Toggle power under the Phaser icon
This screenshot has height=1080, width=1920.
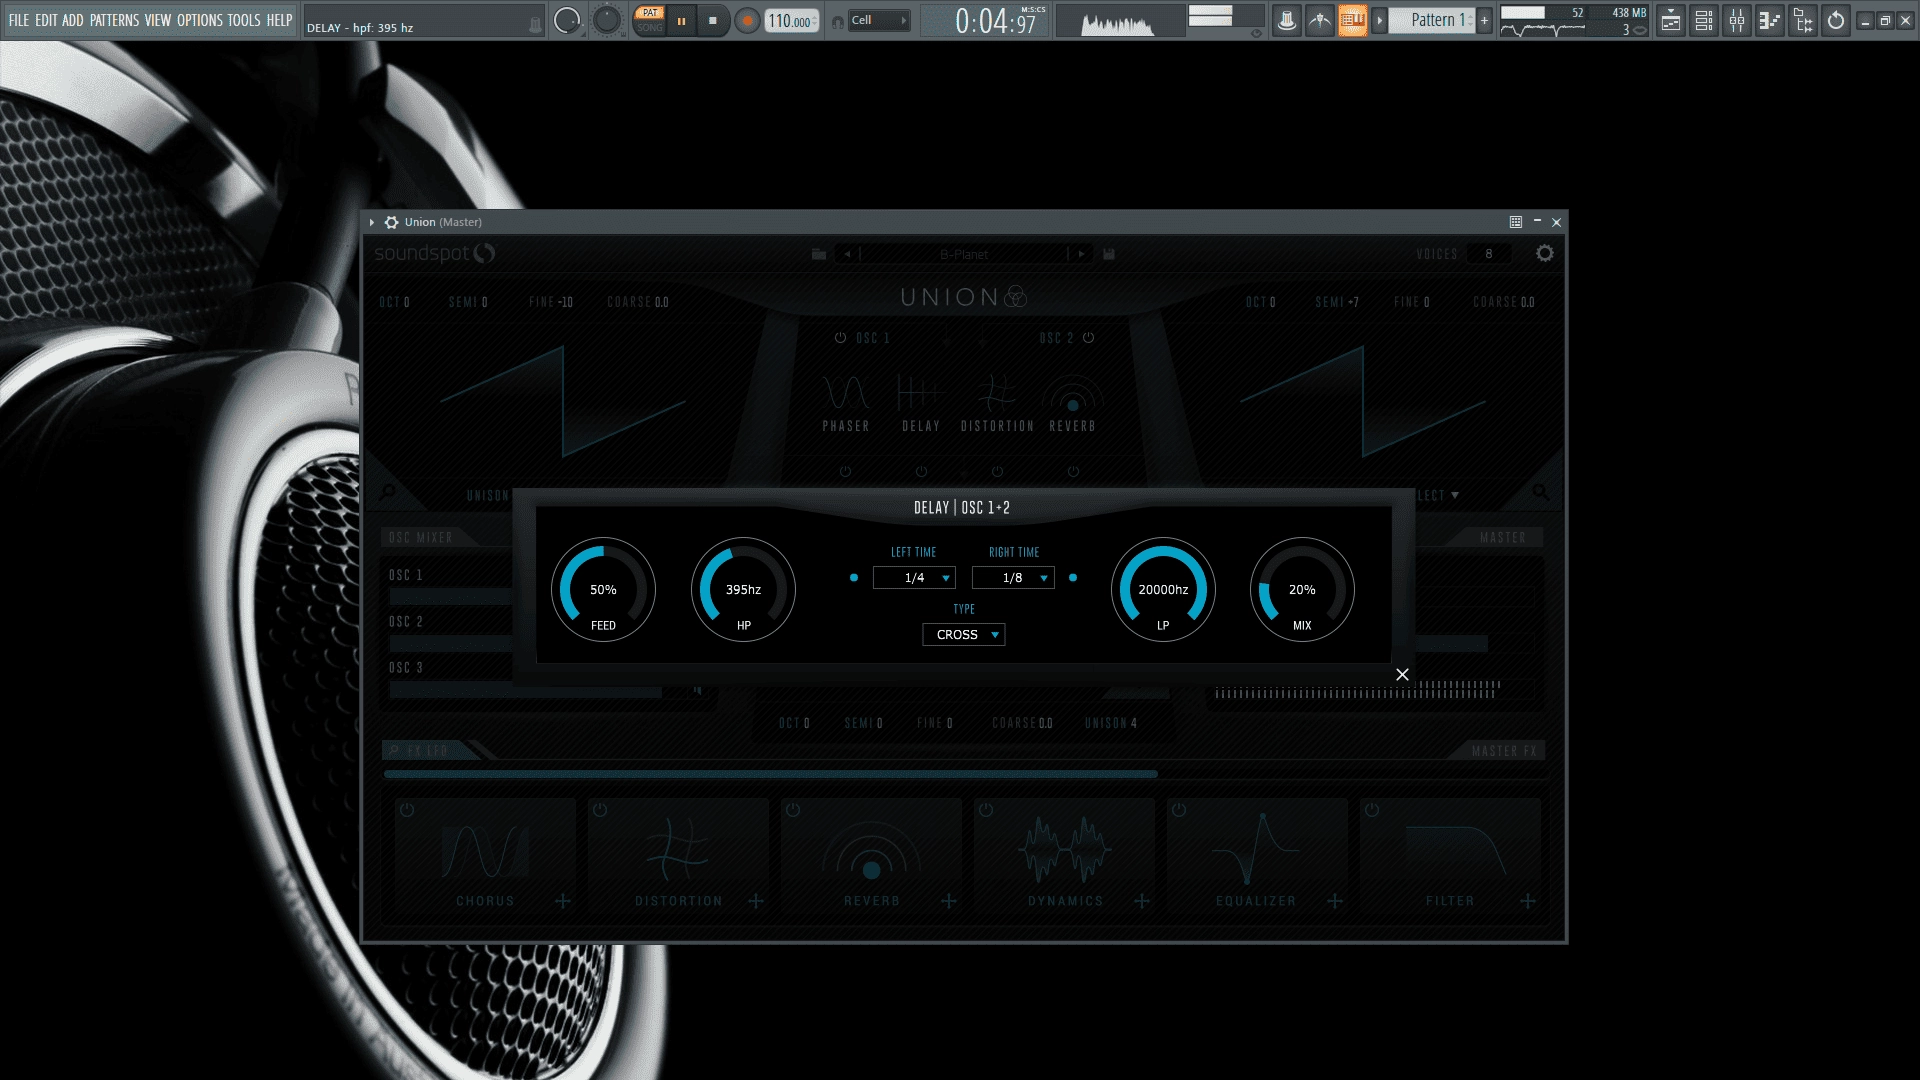pyautogui.click(x=845, y=471)
